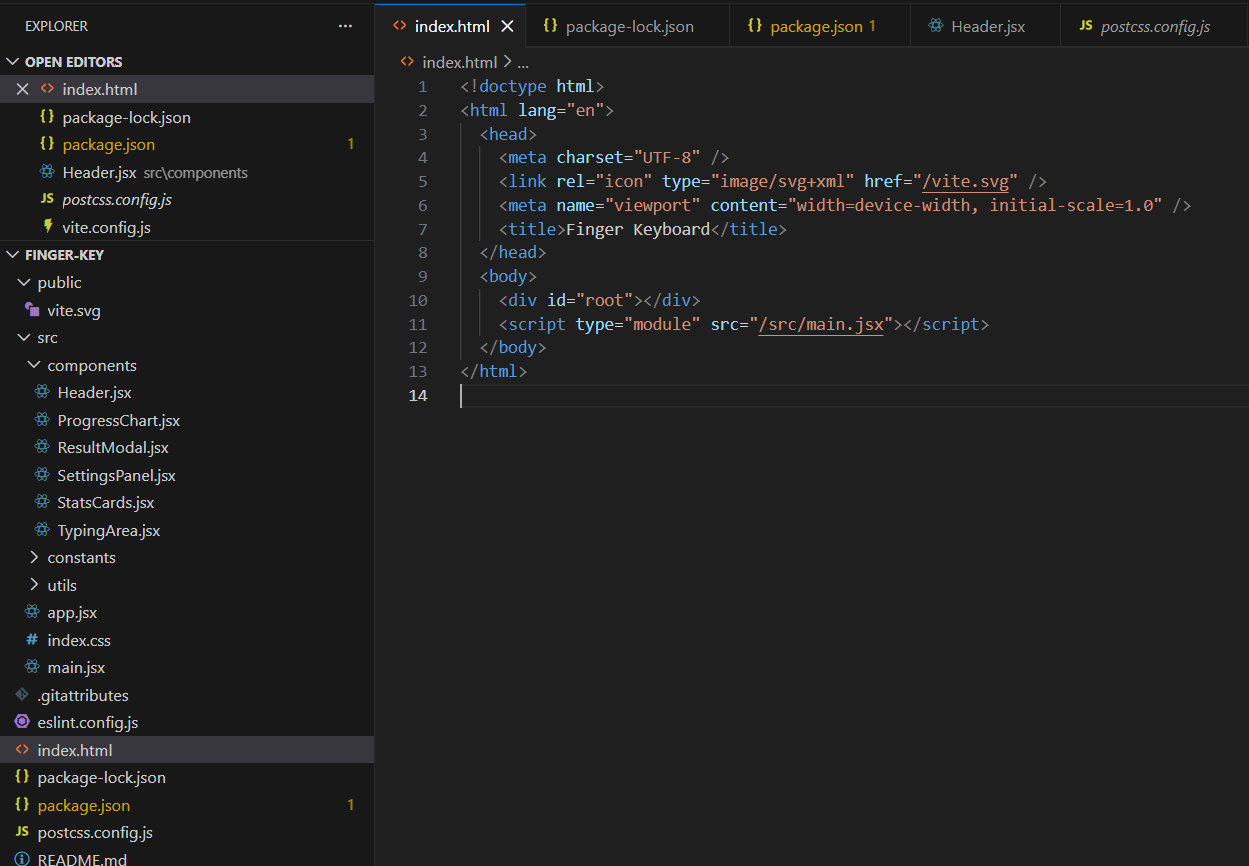Click the React icon beside Header.jsx tab
The width and height of the screenshot is (1249, 866).
936,27
